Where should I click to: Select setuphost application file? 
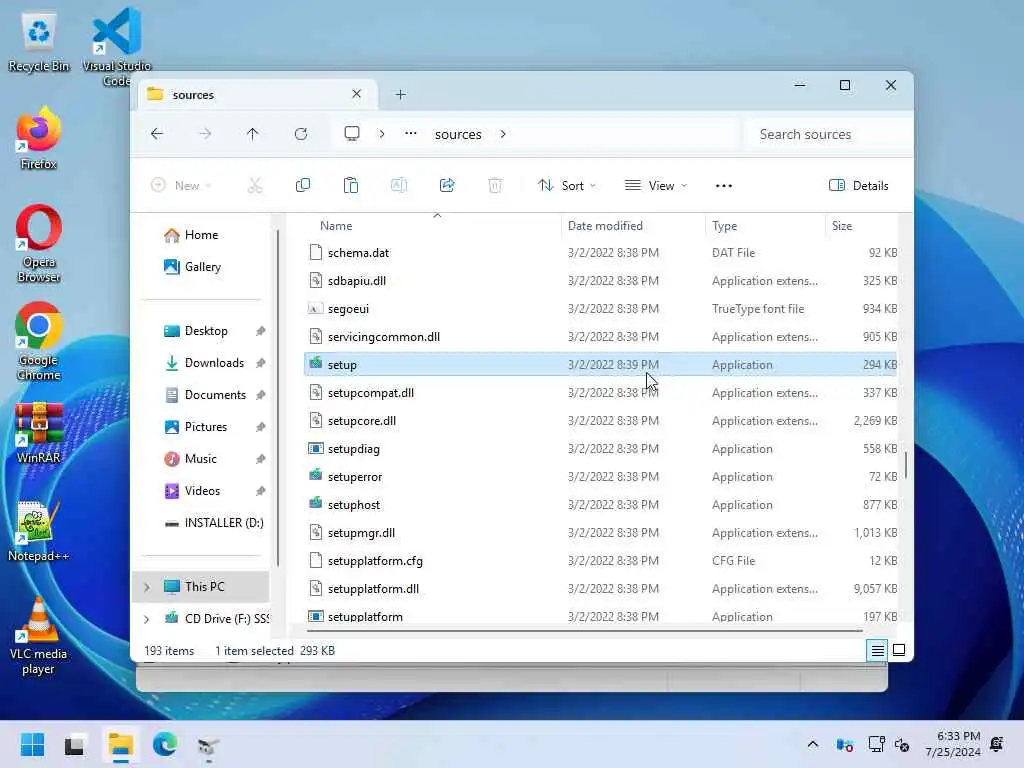point(600,505)
